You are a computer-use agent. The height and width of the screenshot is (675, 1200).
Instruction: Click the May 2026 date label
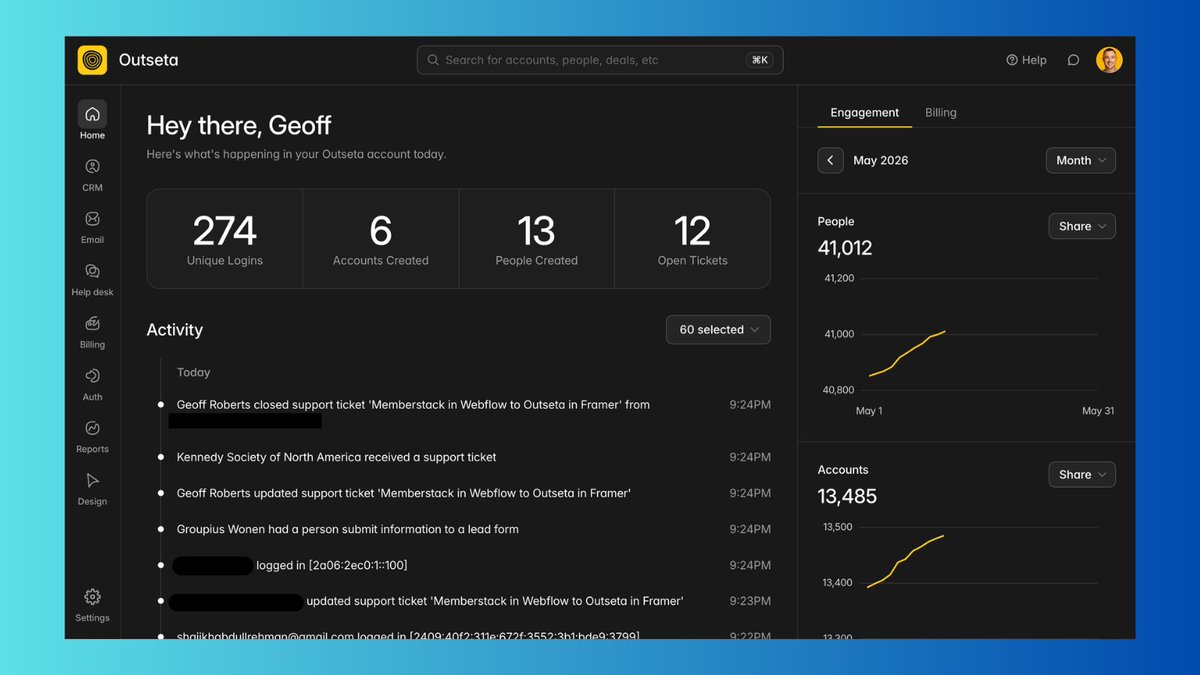point(881,160)
